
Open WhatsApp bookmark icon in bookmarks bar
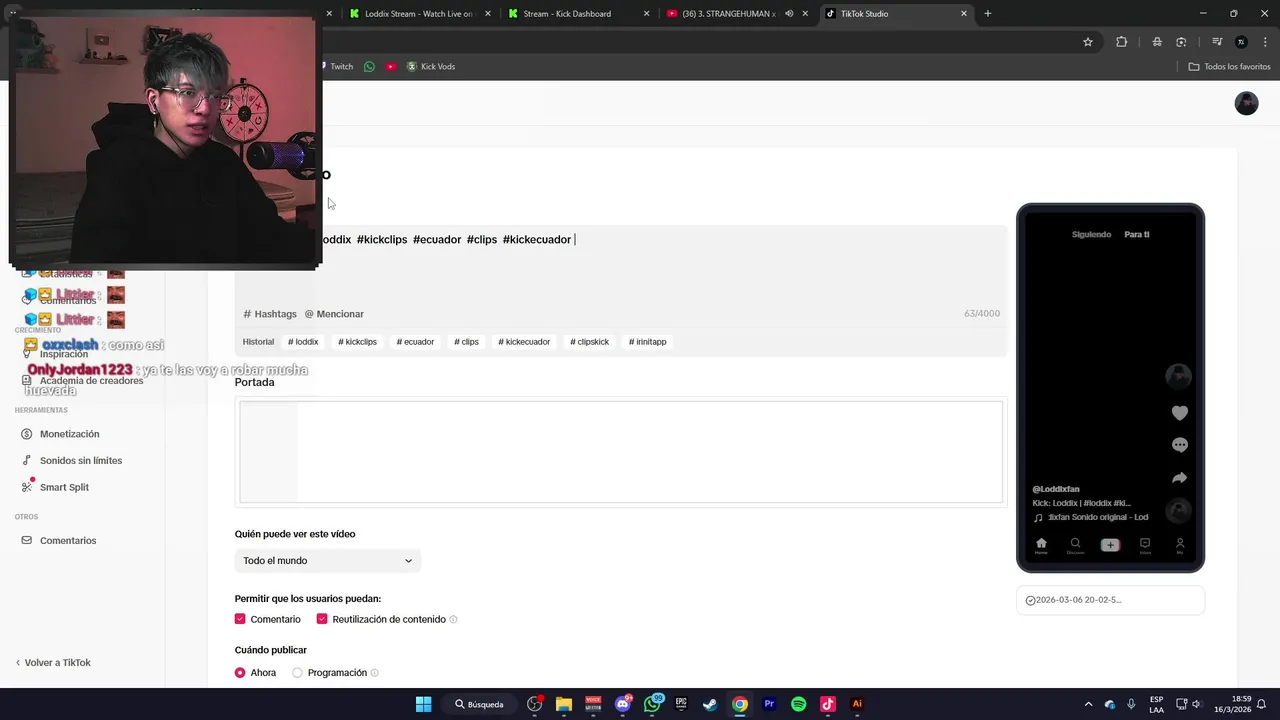(369, 66)
